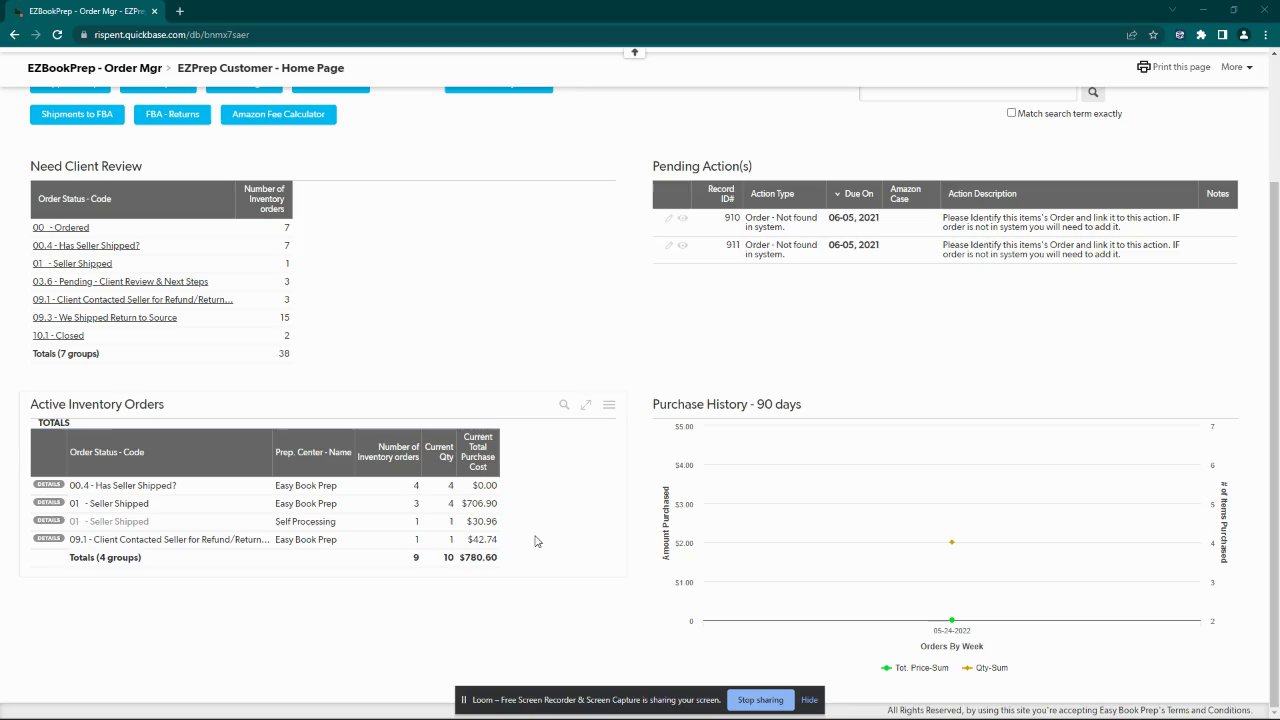Click the Current Qty column header

pos(439,452)
